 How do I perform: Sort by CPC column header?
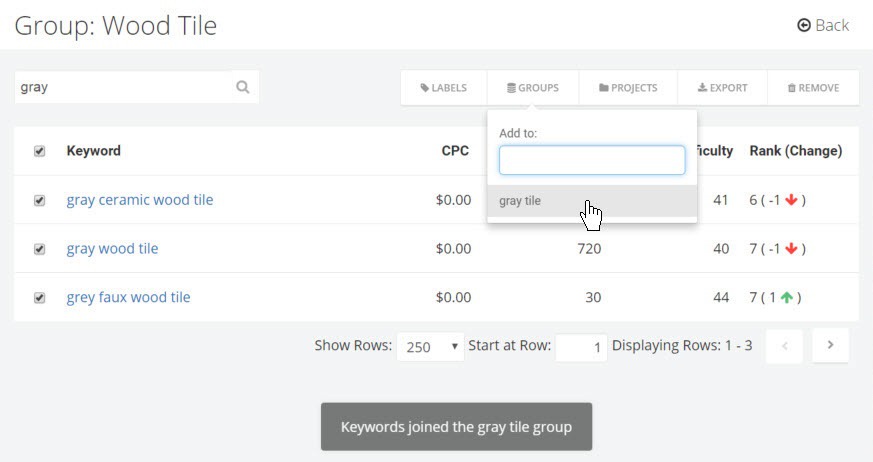click(x=455, y=151)
